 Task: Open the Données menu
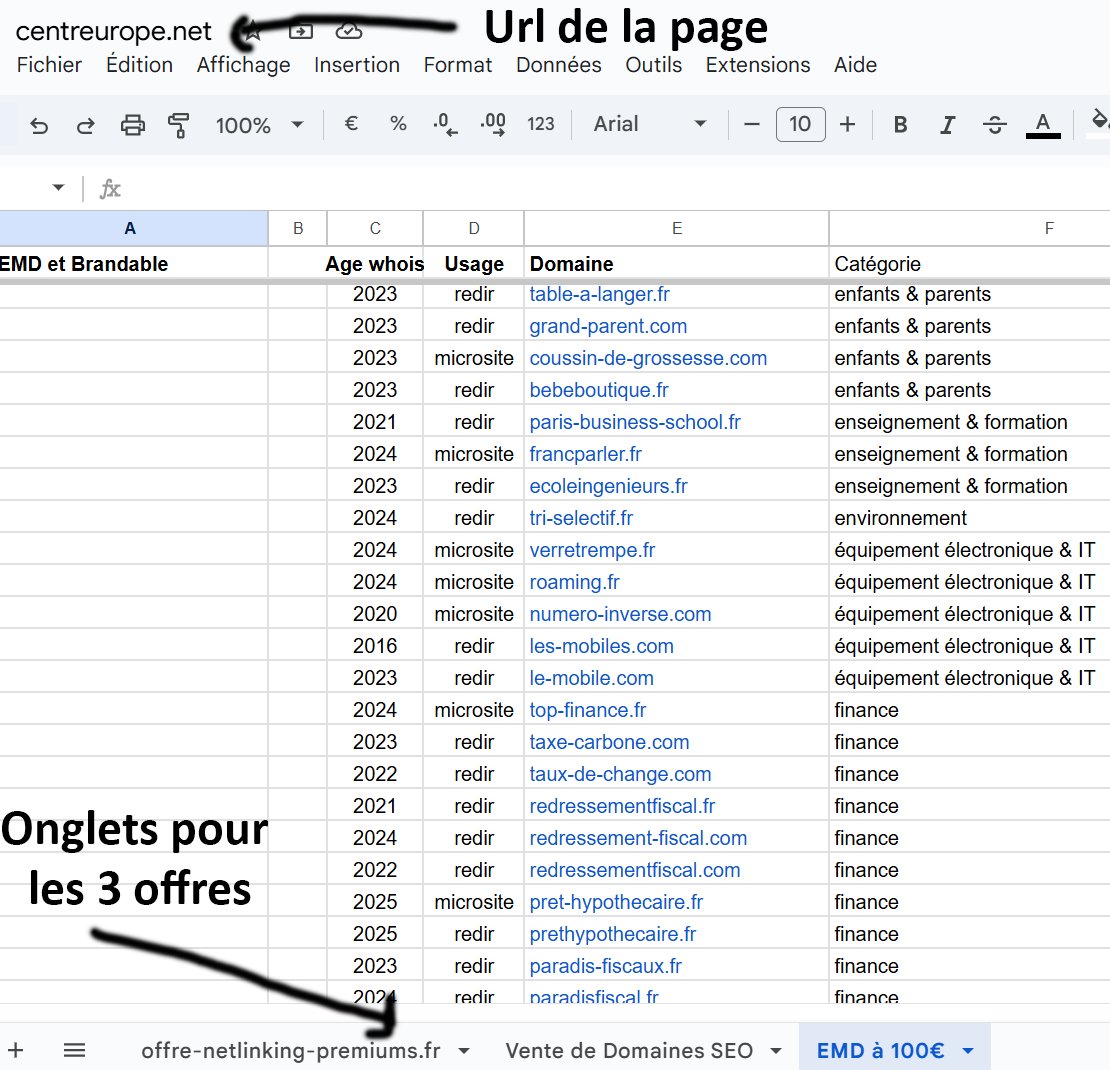coord(559,65)
